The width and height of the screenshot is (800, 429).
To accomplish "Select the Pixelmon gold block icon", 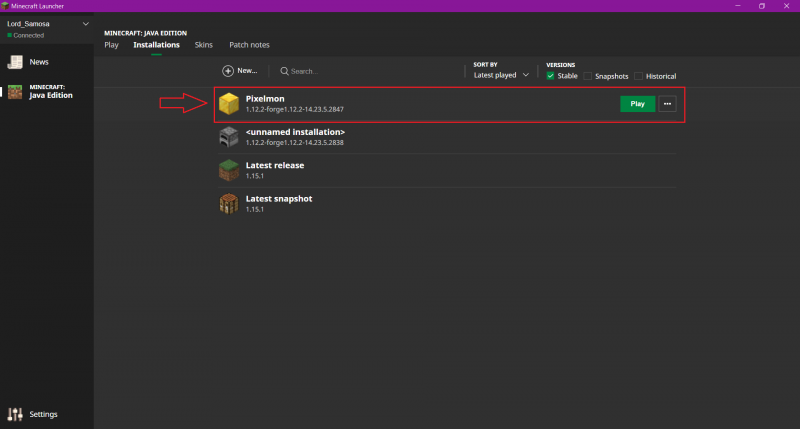I will 229,104.
